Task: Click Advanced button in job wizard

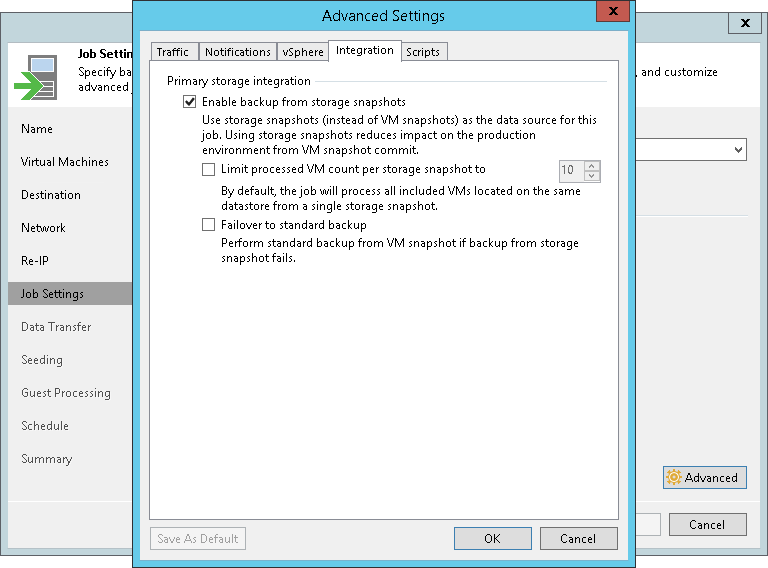Action: click(x=705, y=477)
